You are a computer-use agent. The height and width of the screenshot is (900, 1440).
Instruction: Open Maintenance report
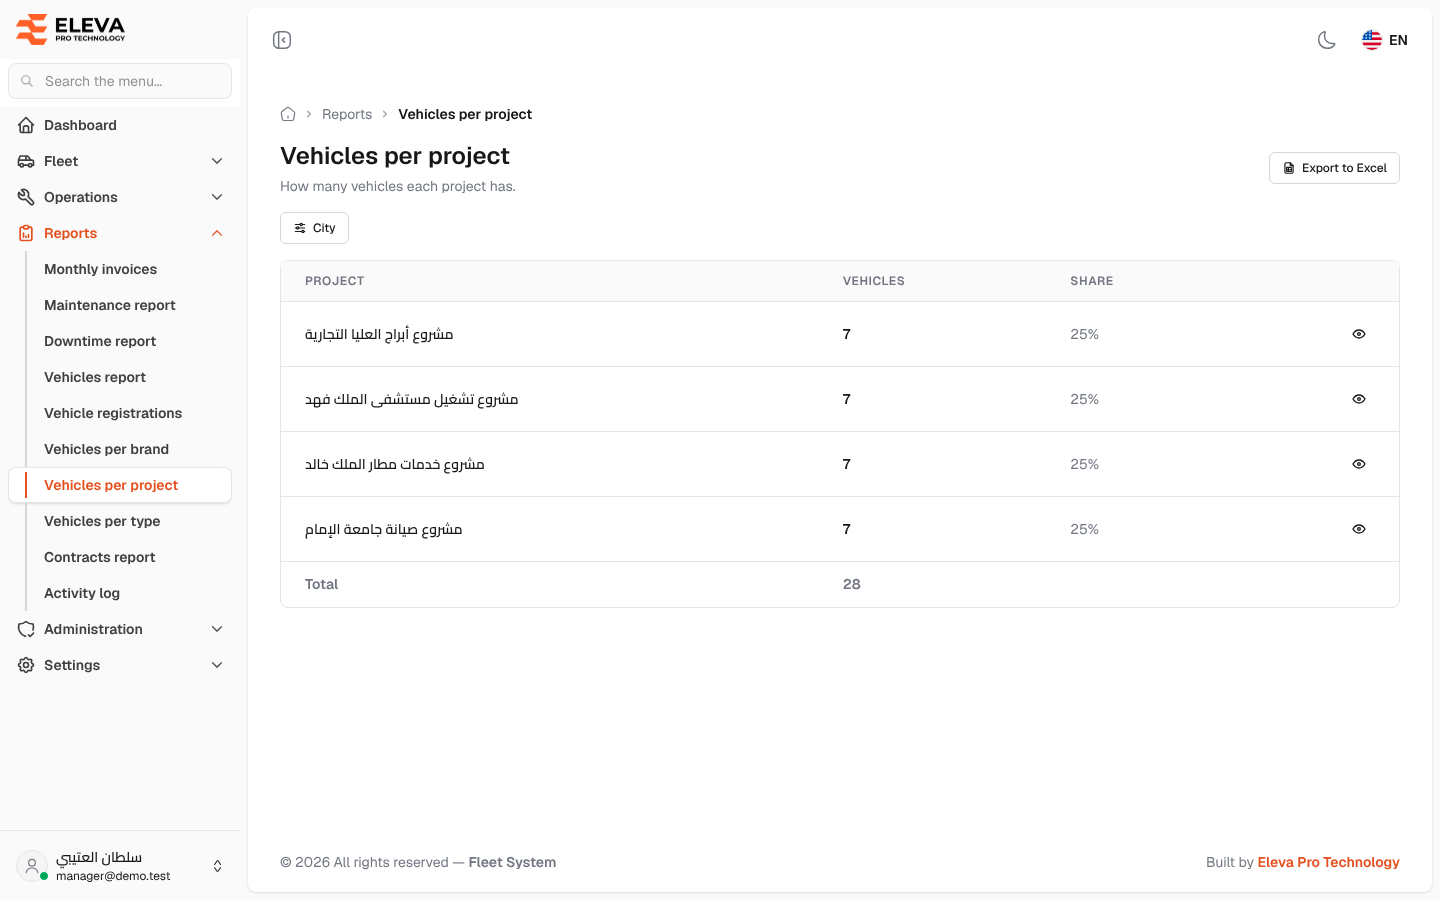(x=110, y=305)
